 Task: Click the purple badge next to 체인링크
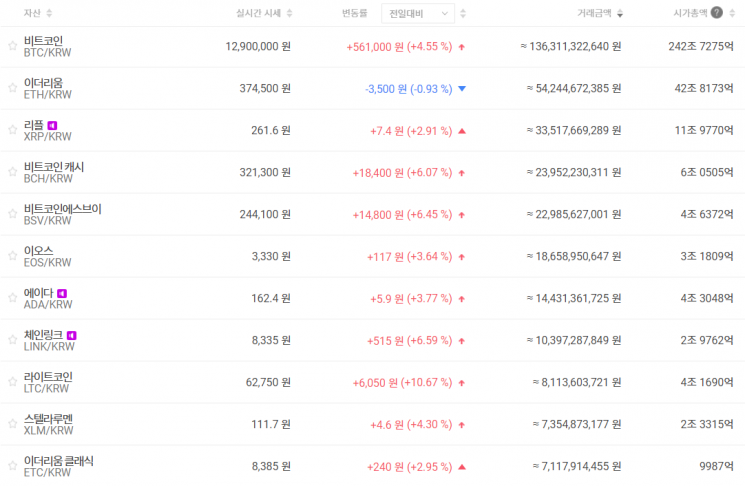pos(71,335)
